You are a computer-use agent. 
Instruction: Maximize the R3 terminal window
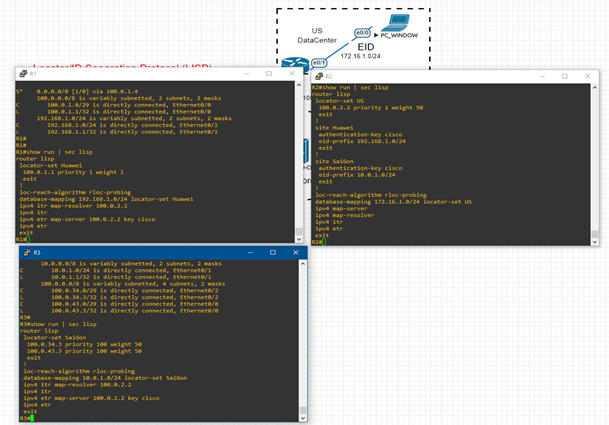click(273, 253)
